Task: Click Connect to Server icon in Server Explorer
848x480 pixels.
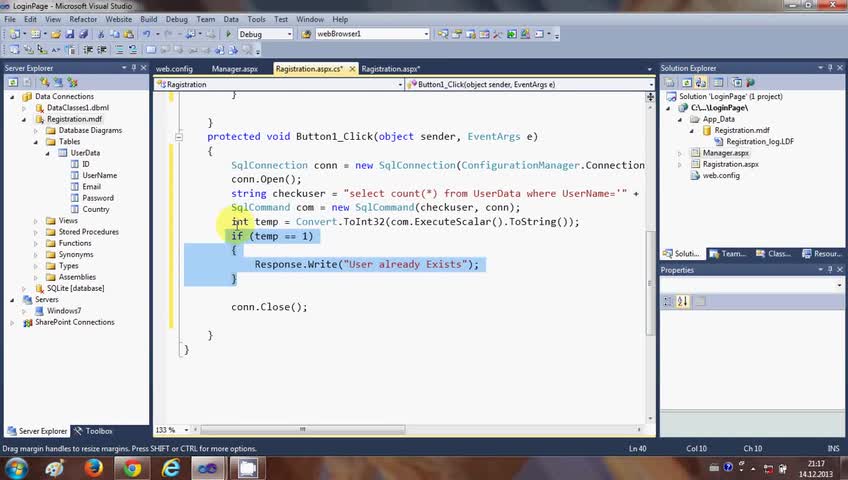Action: (58, 82)
